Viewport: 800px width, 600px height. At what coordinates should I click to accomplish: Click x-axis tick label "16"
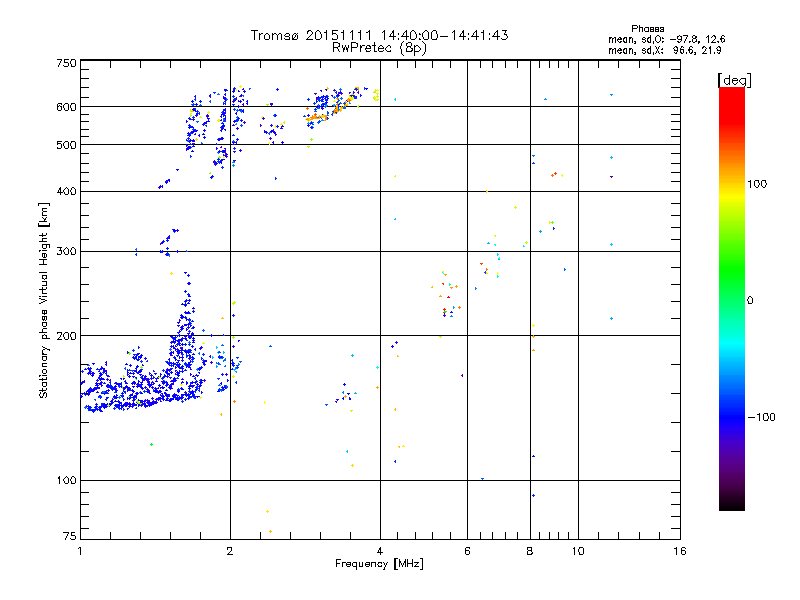click(680, 551)
